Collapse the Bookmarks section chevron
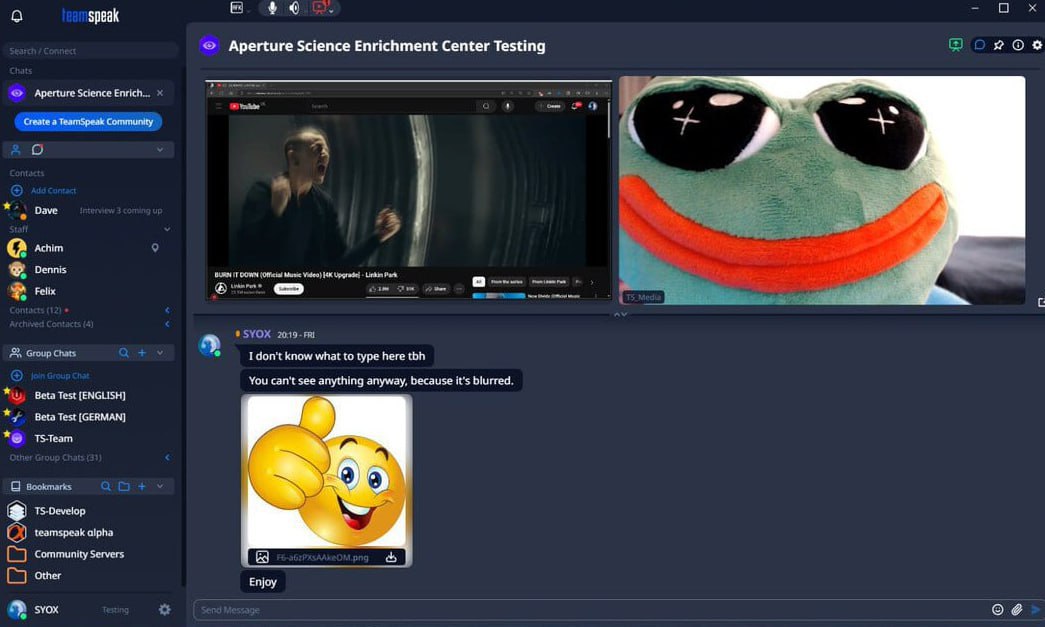 click(160, 486)
